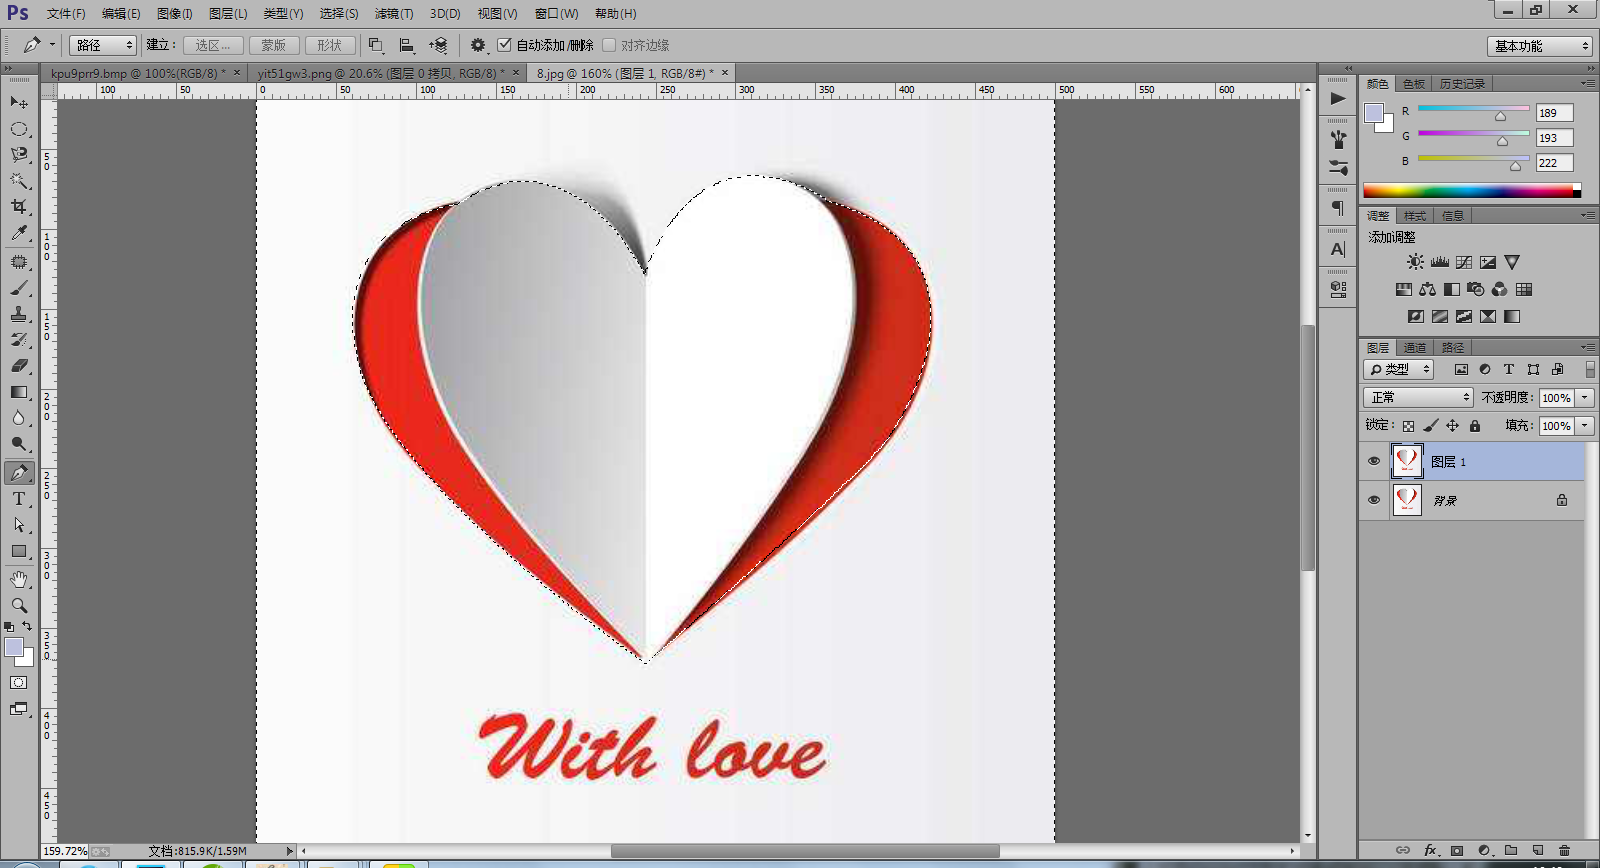
Task: Toggle Quick Mask mode icon
Action: pyautogui.click(x=19, y=683)
